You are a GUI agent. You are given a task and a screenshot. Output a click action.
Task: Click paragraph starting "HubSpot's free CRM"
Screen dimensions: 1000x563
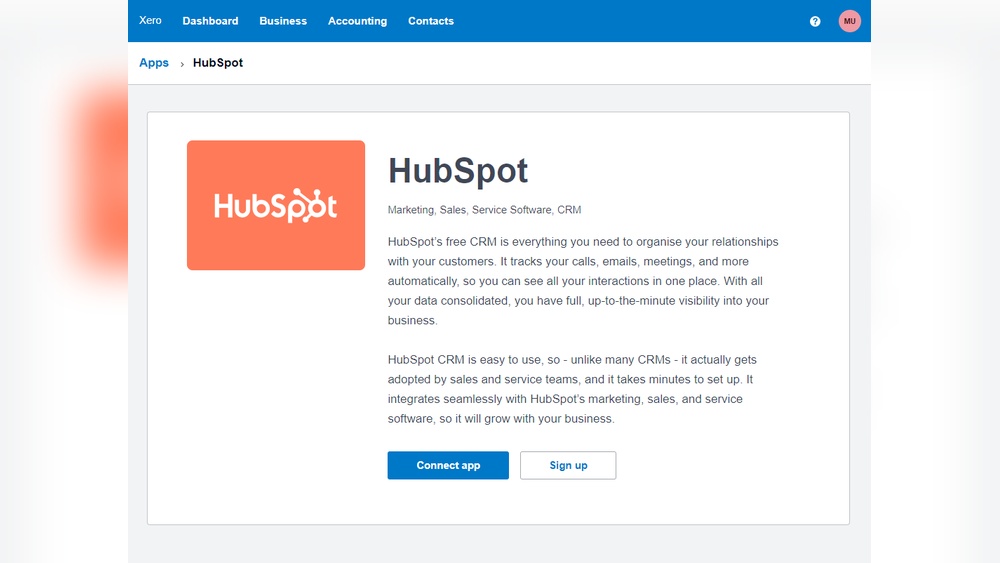click(x=583, y=281)
